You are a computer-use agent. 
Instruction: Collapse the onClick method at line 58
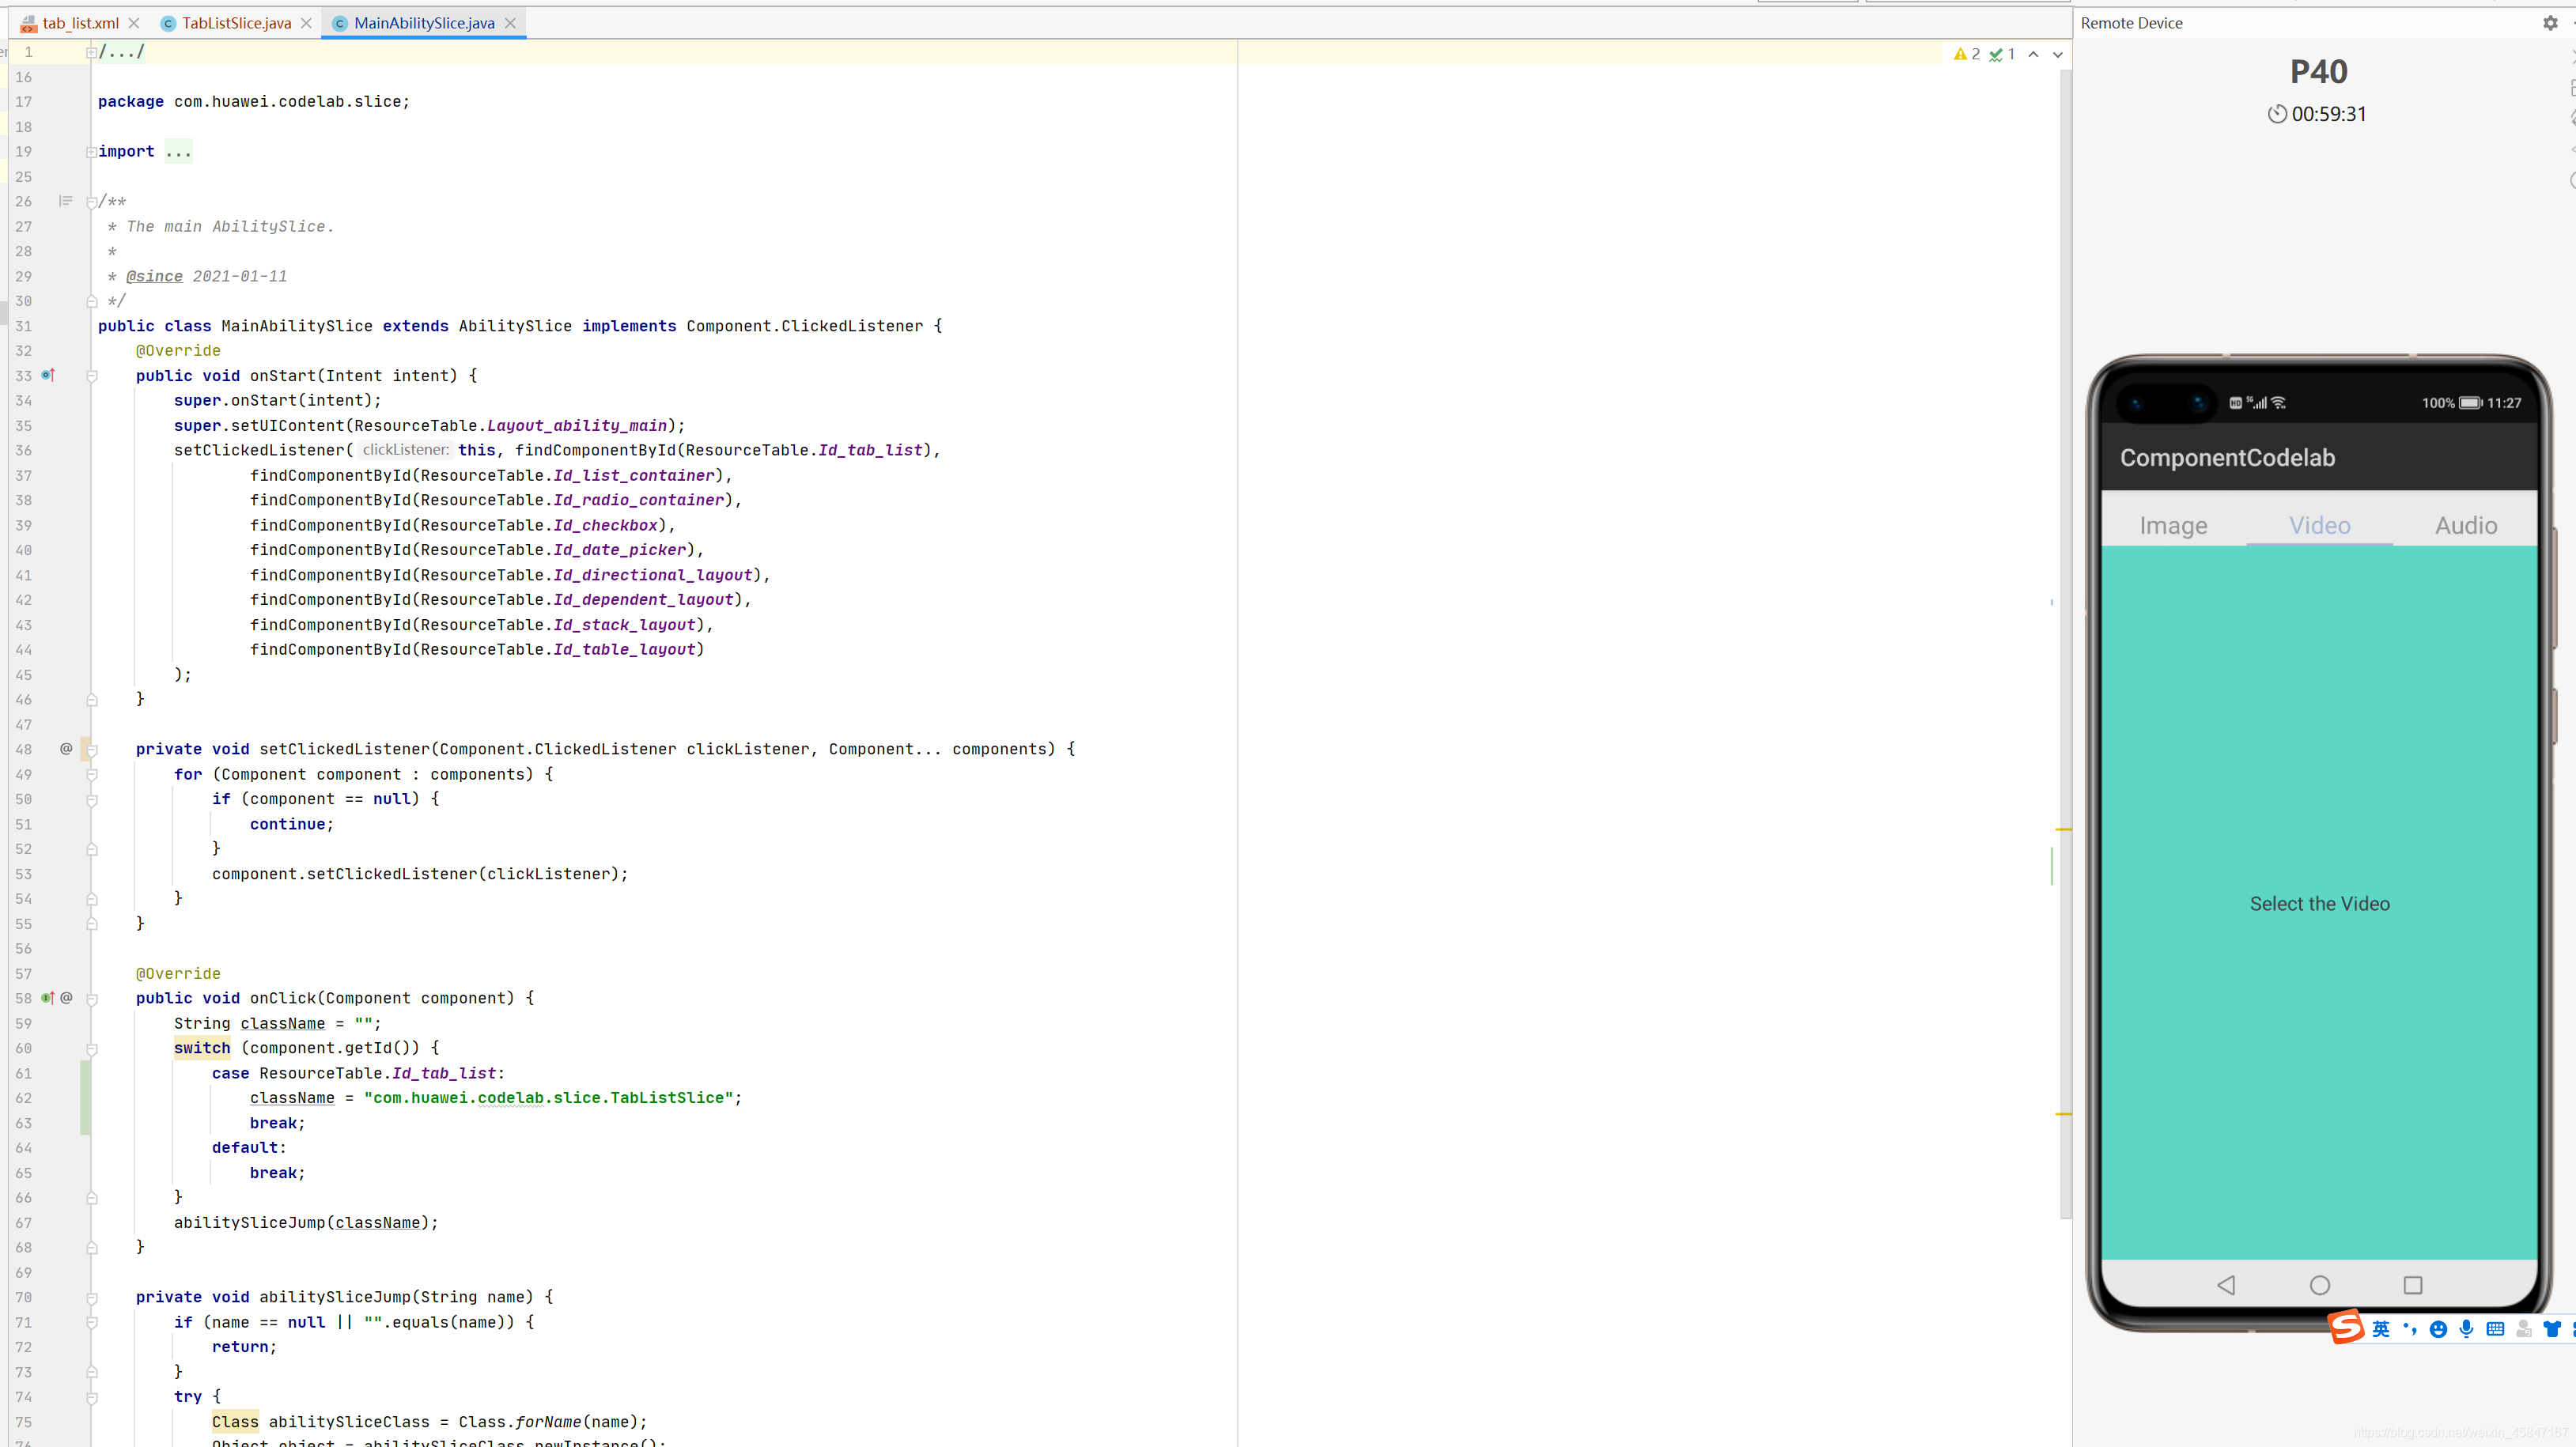91,999
